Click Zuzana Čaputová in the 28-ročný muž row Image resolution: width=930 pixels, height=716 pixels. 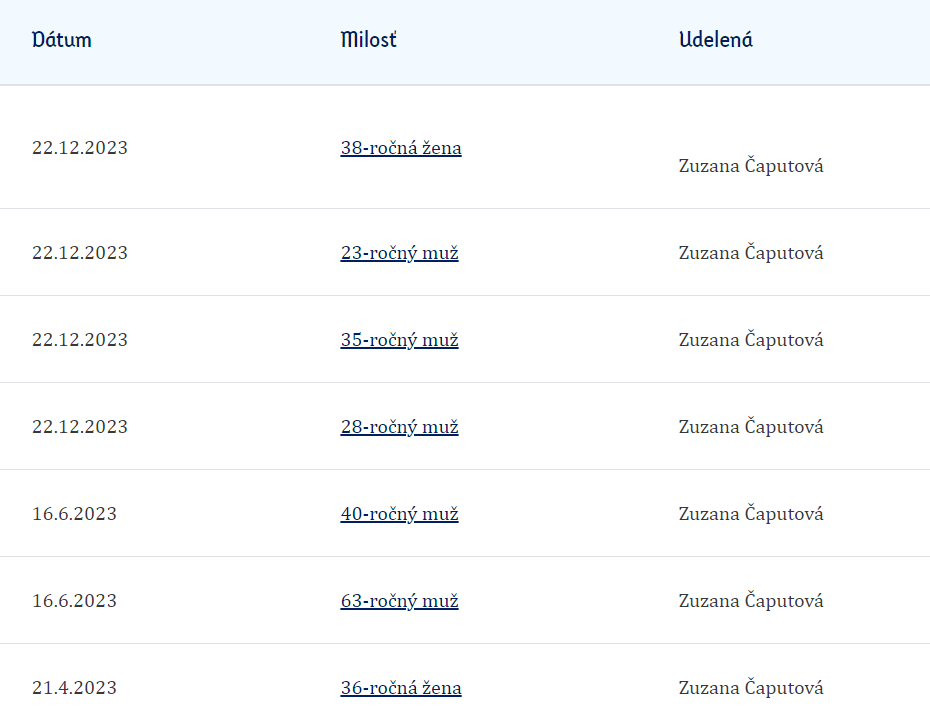point(751,427)
